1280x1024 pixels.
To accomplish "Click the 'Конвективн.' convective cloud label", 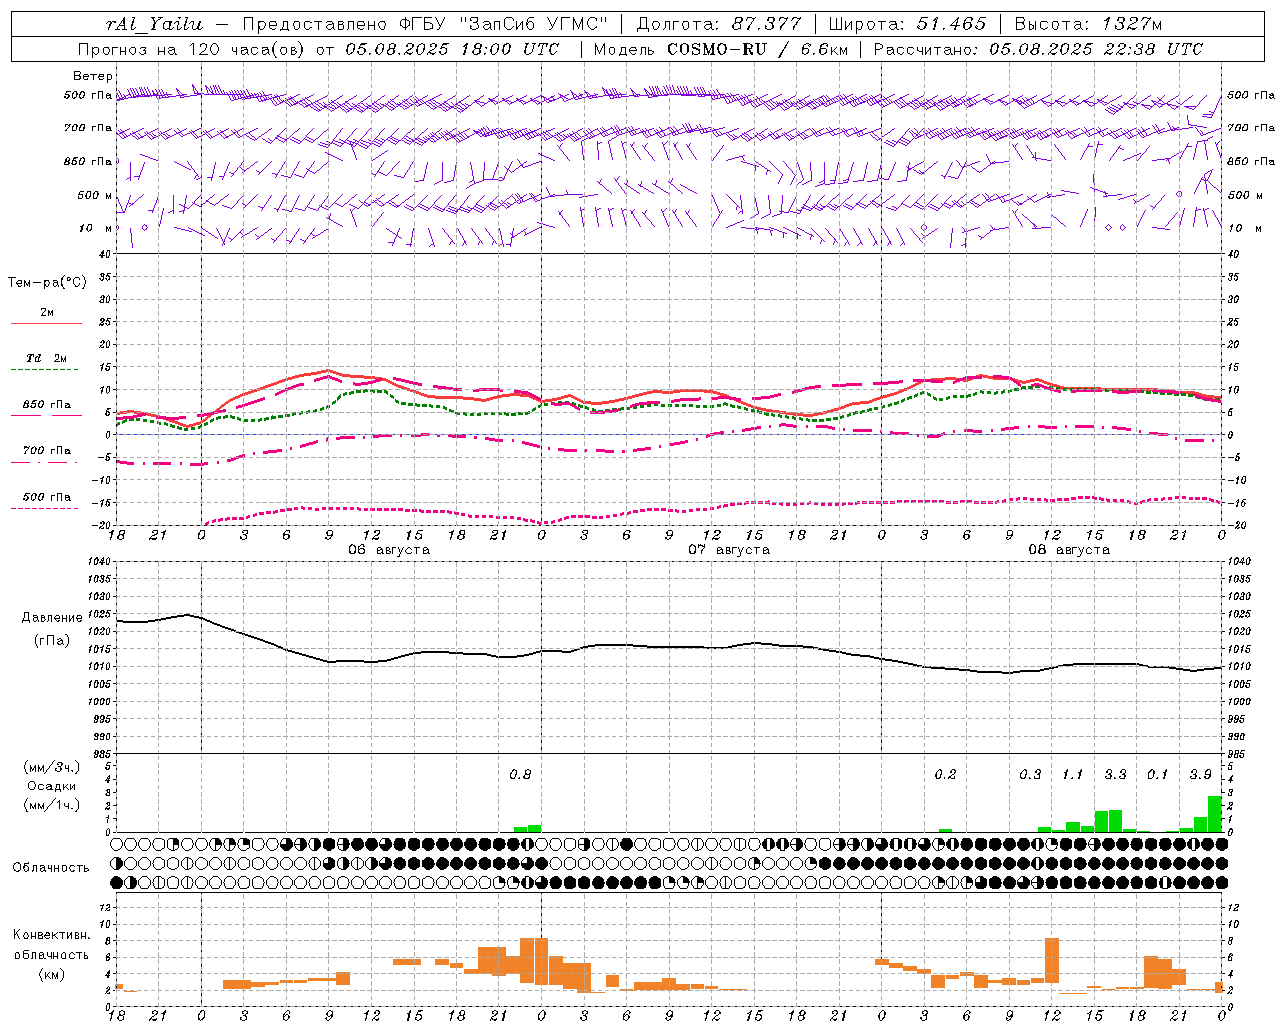I will tap(51, 935).
